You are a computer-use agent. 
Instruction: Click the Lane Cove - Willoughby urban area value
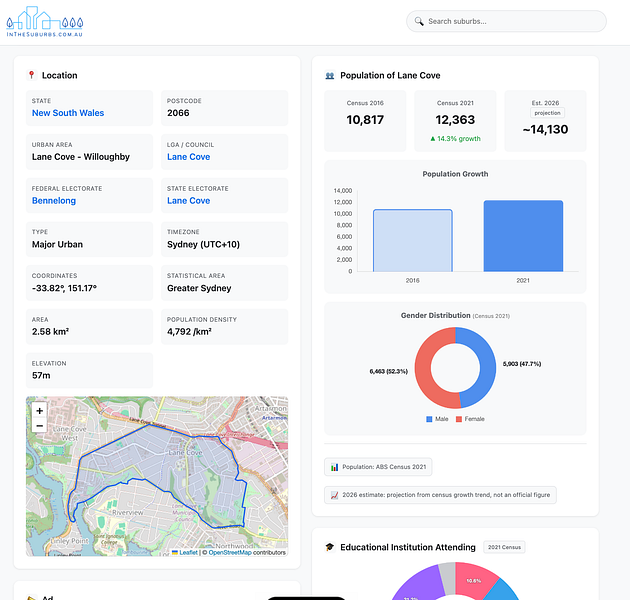(x=81, y=157)
